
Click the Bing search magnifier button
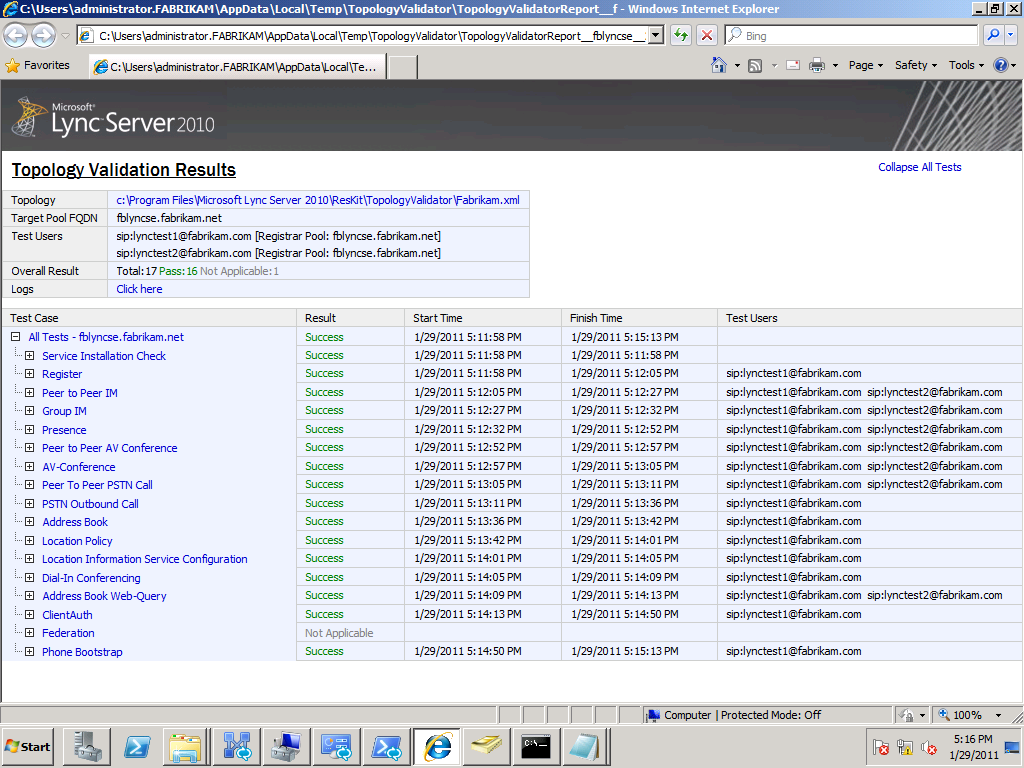993,35
